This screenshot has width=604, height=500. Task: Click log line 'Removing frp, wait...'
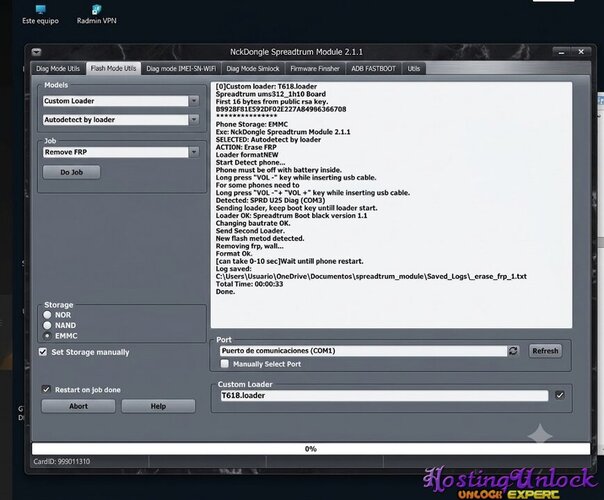click(x=250, y=246)
